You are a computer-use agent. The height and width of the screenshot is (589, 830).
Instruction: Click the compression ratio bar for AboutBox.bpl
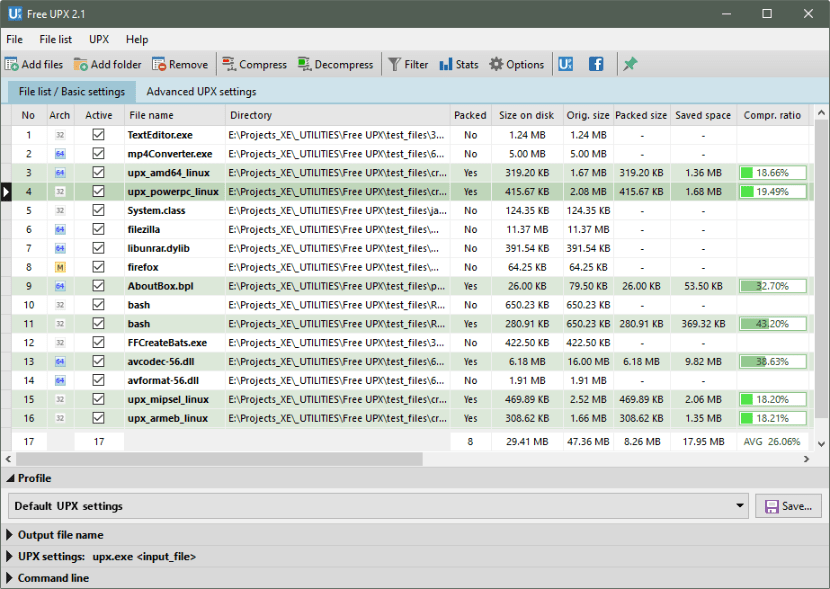tap(771, 285)
